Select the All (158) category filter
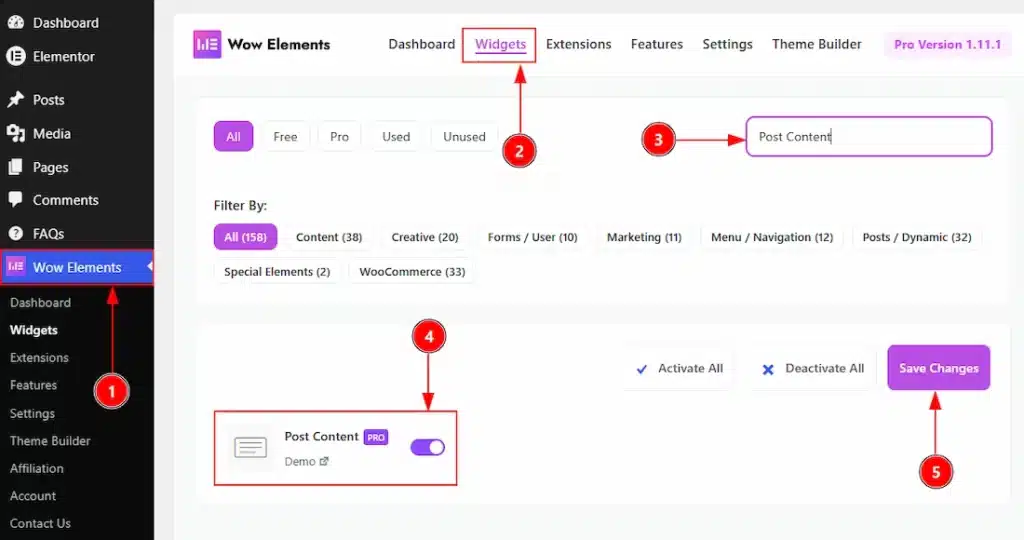This screenshot has width=1024, height=540. pos(246,237)
